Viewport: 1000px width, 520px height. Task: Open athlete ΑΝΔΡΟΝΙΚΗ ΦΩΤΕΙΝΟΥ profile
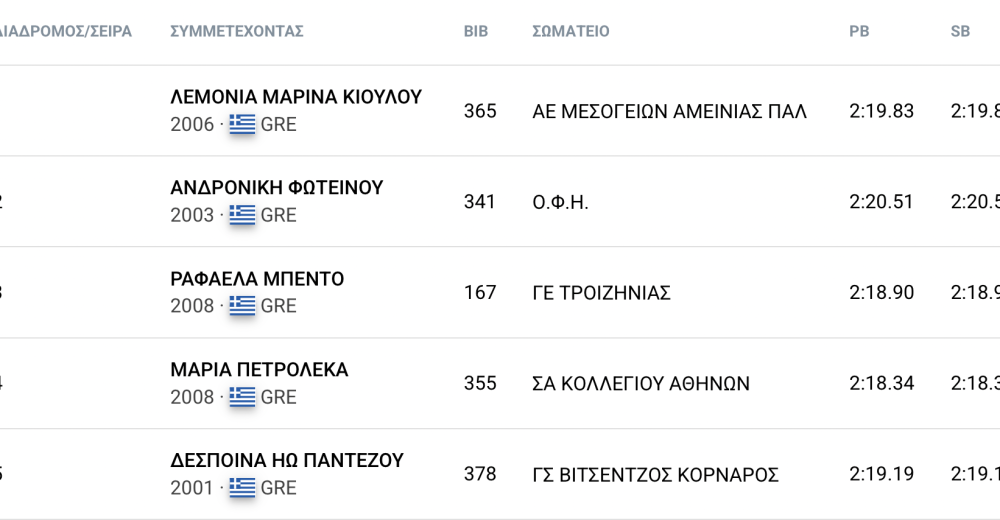277,188
